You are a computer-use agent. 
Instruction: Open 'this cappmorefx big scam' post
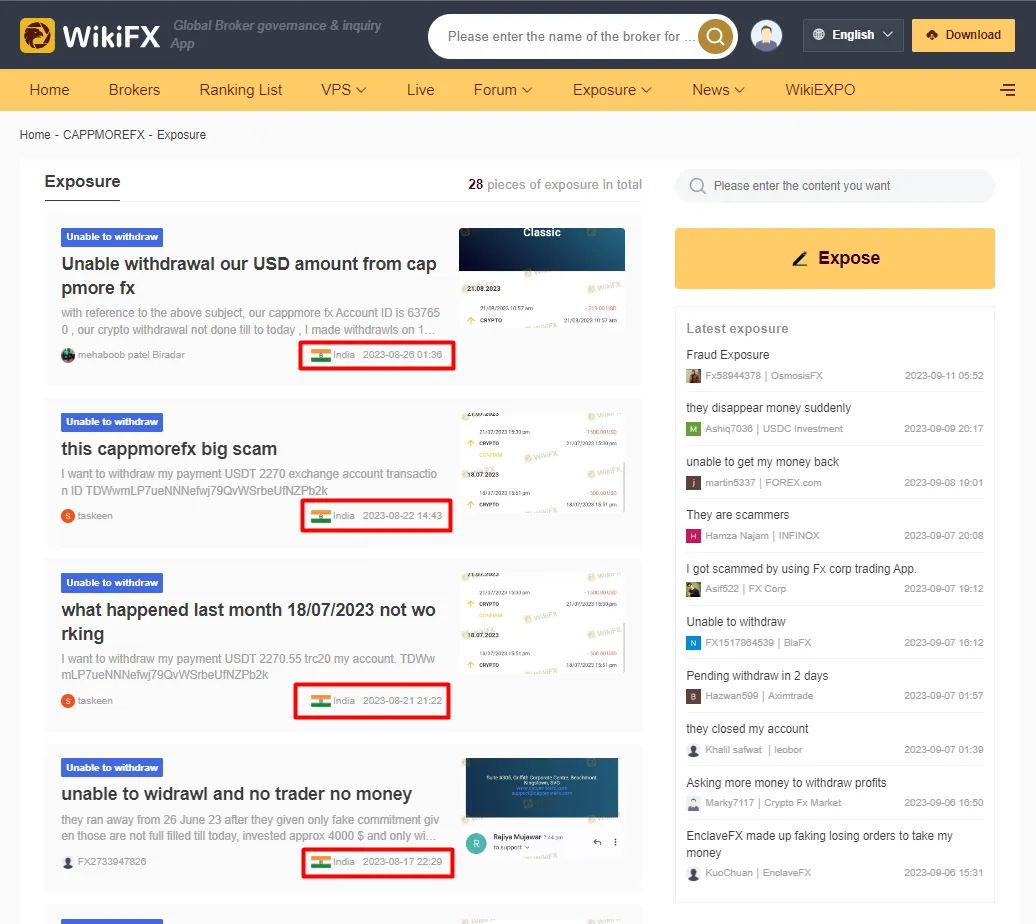click(169, 449)
